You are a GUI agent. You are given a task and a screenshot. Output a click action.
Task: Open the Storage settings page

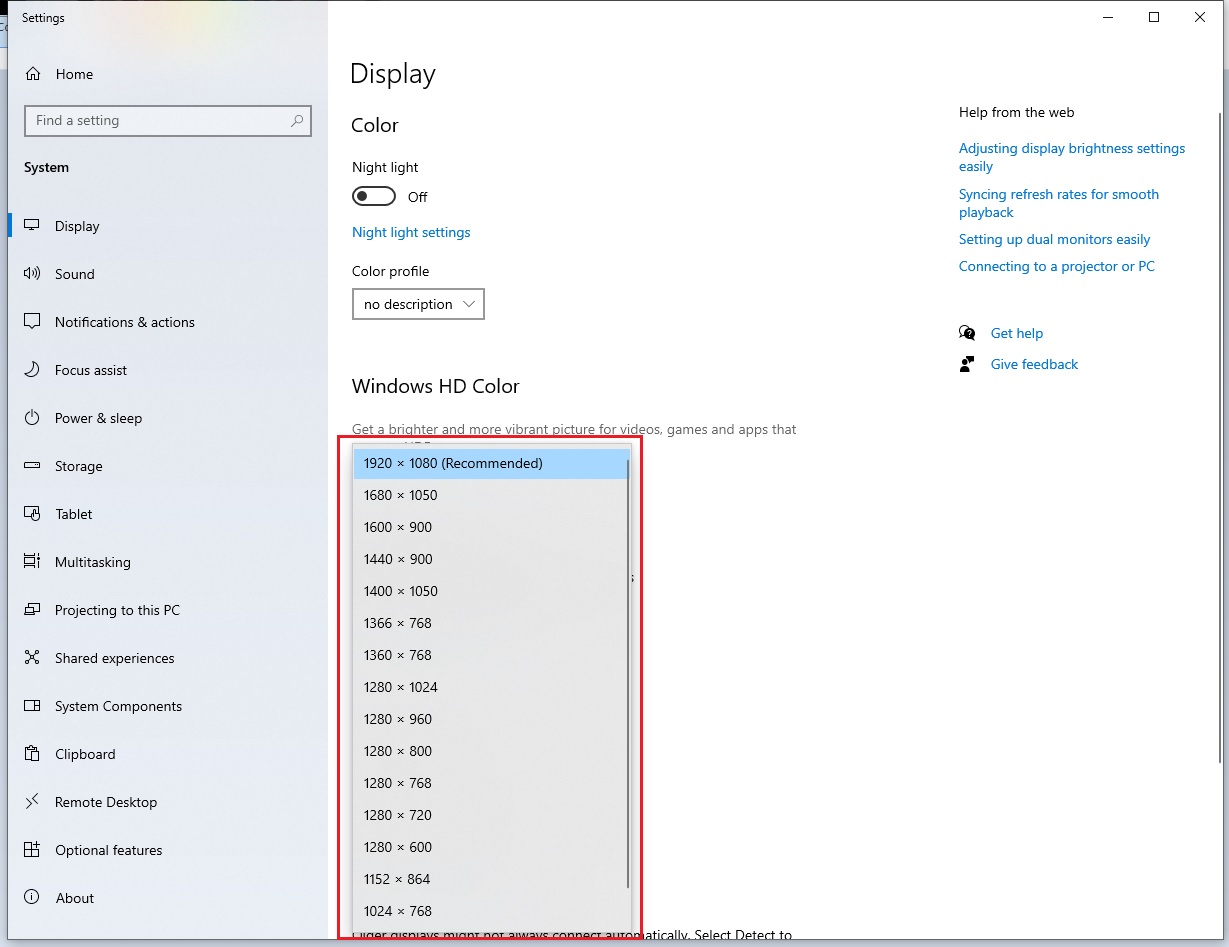168,466
